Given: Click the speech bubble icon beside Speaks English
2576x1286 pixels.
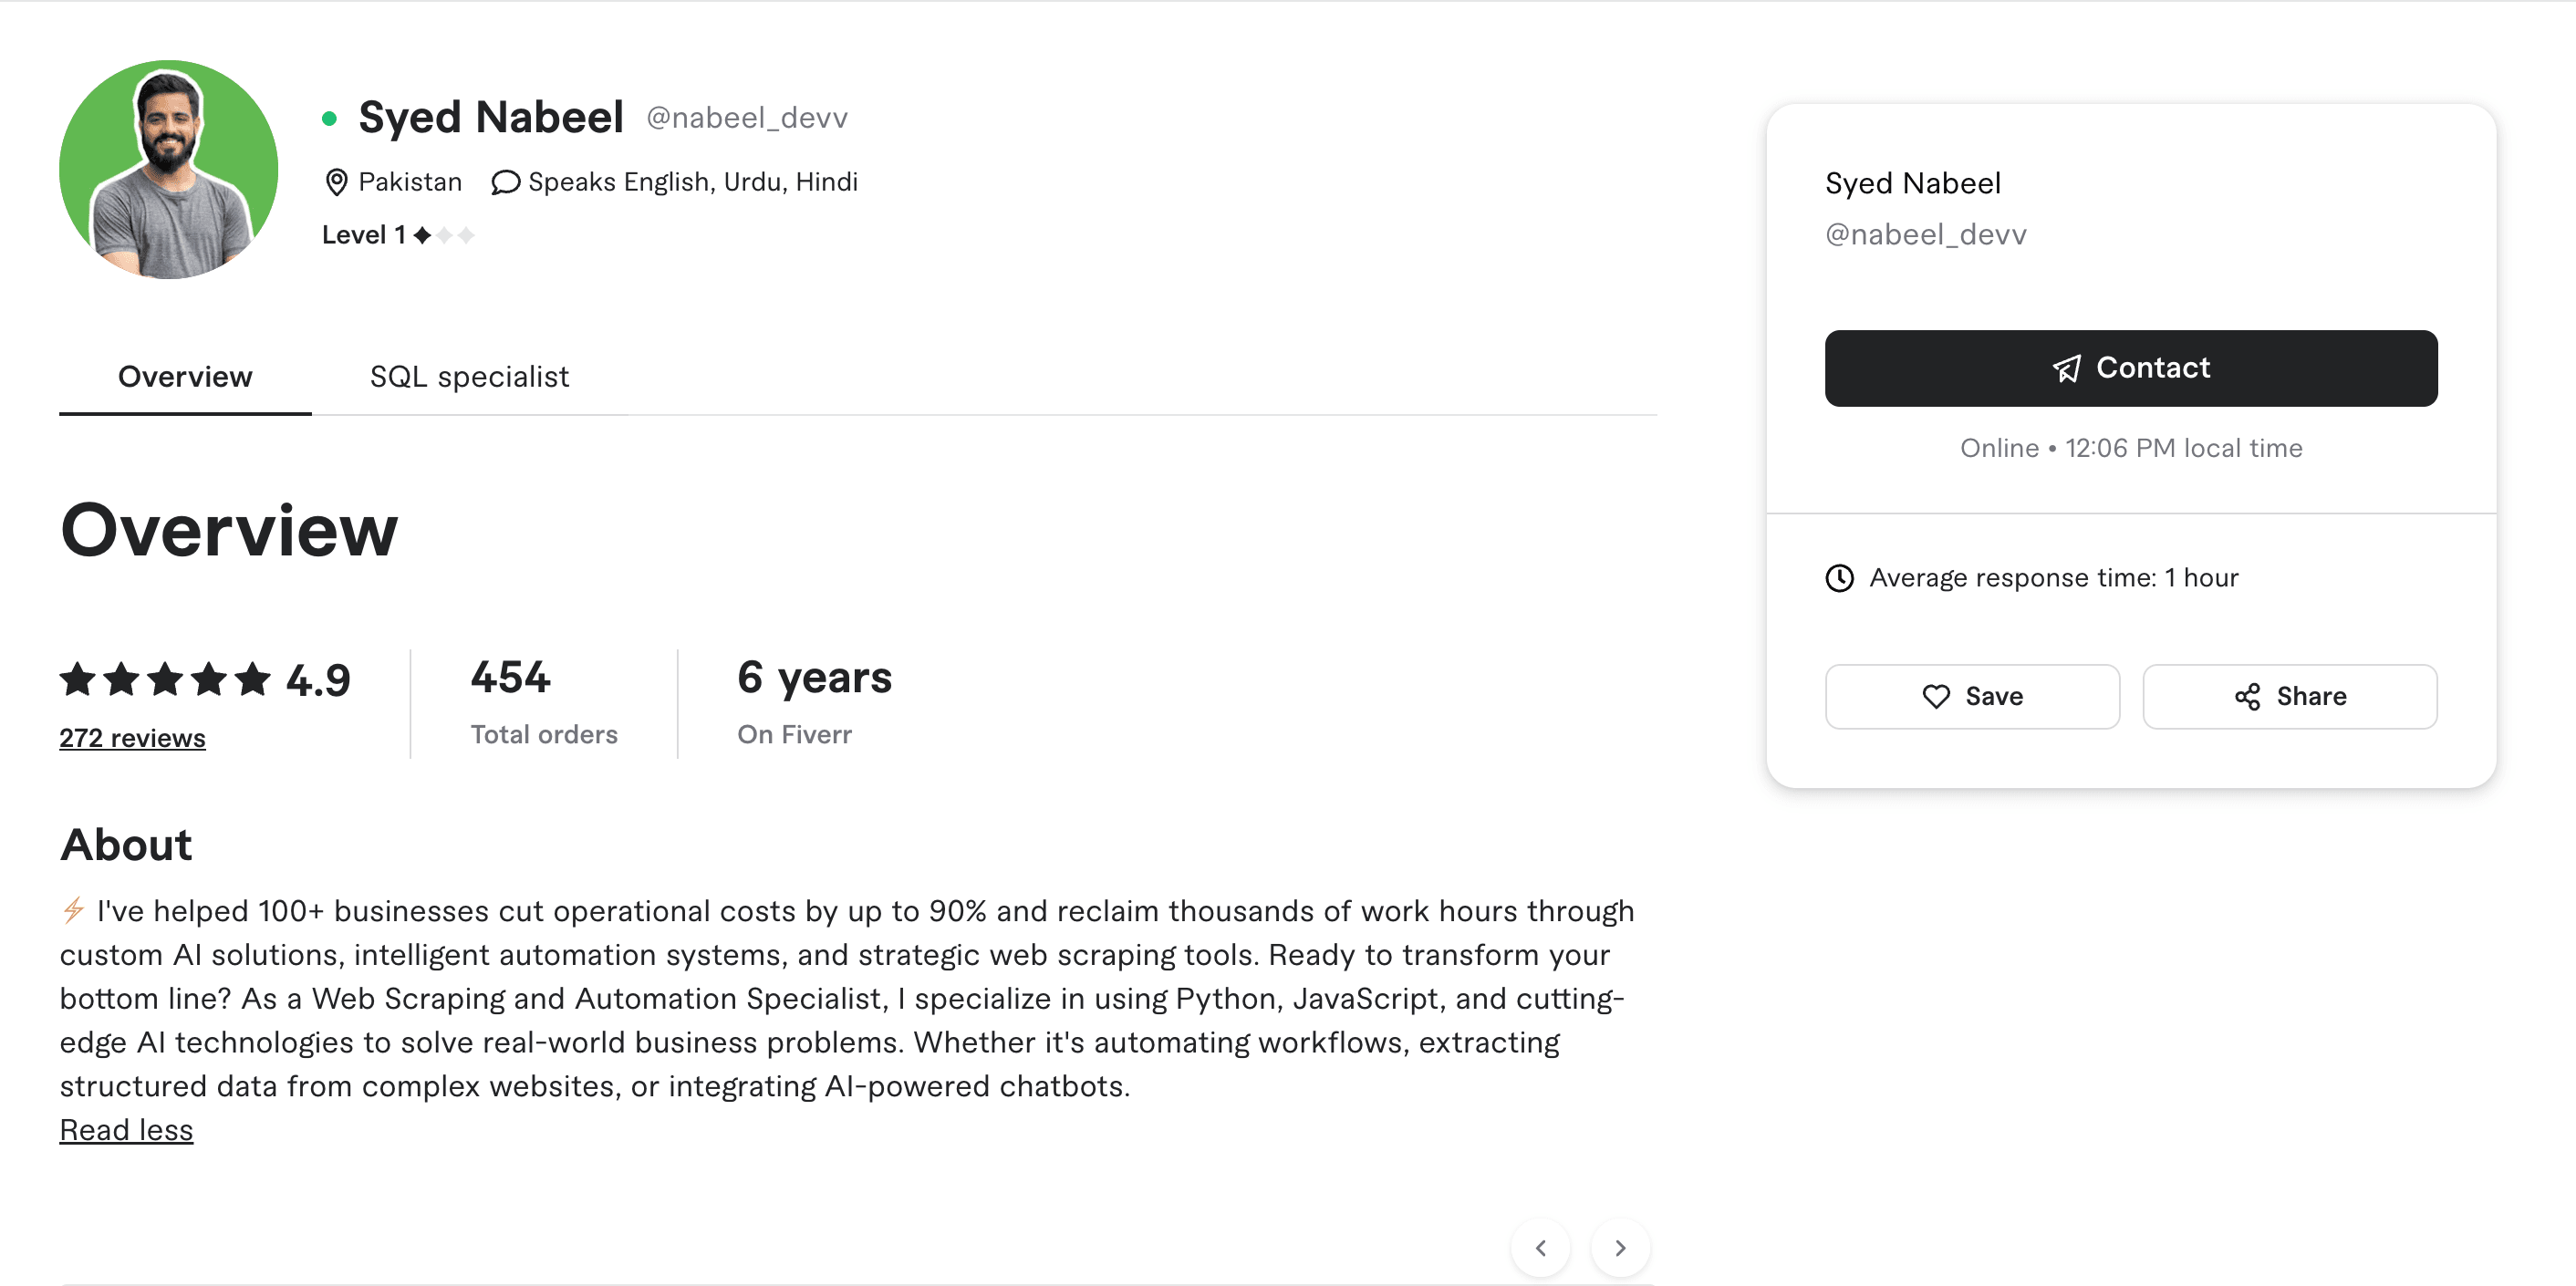Looking at the screenshot, I should 505,182.
